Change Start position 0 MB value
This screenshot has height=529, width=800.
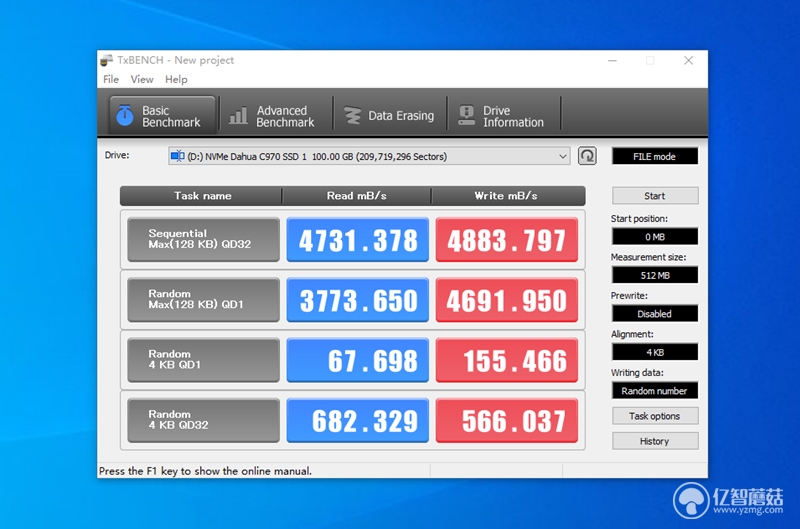point(655,237)
